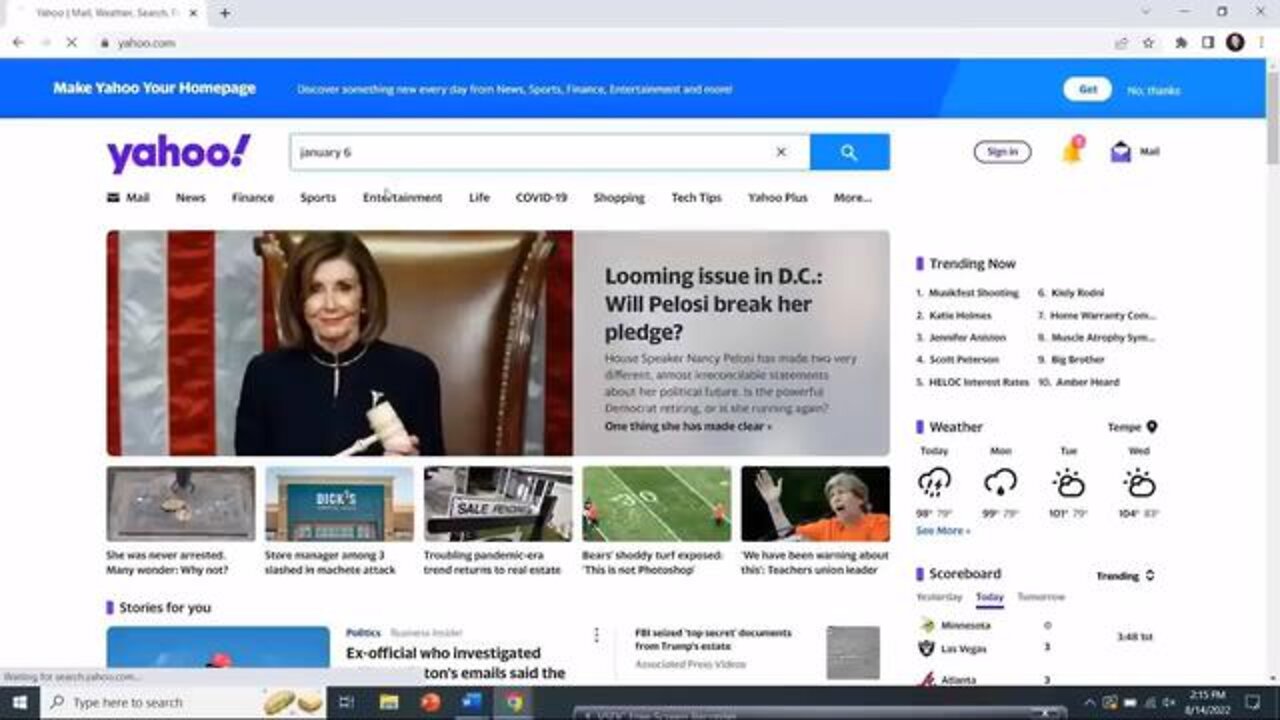Select Monday's rain weather icon
The width and height of the screenshot is (1280, 720).
[x=1000, y=483]
